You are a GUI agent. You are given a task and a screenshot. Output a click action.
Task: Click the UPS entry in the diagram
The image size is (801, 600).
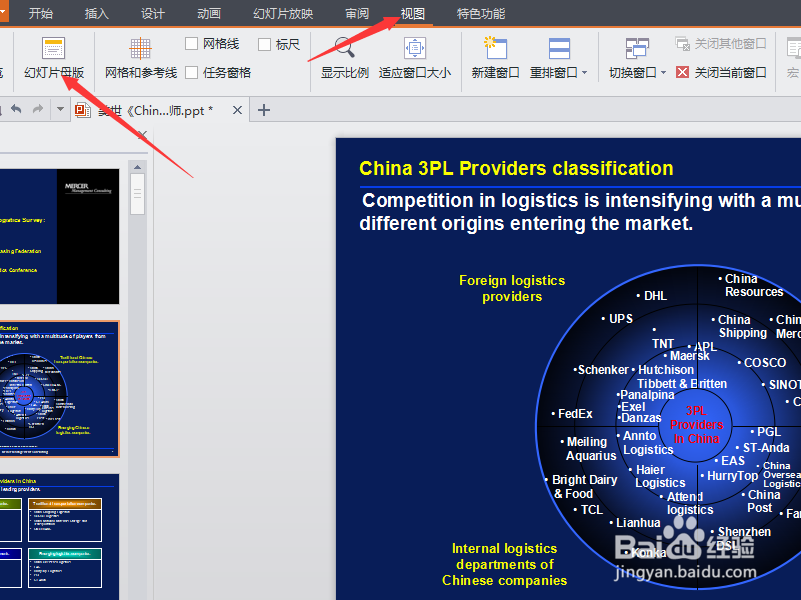618,319
